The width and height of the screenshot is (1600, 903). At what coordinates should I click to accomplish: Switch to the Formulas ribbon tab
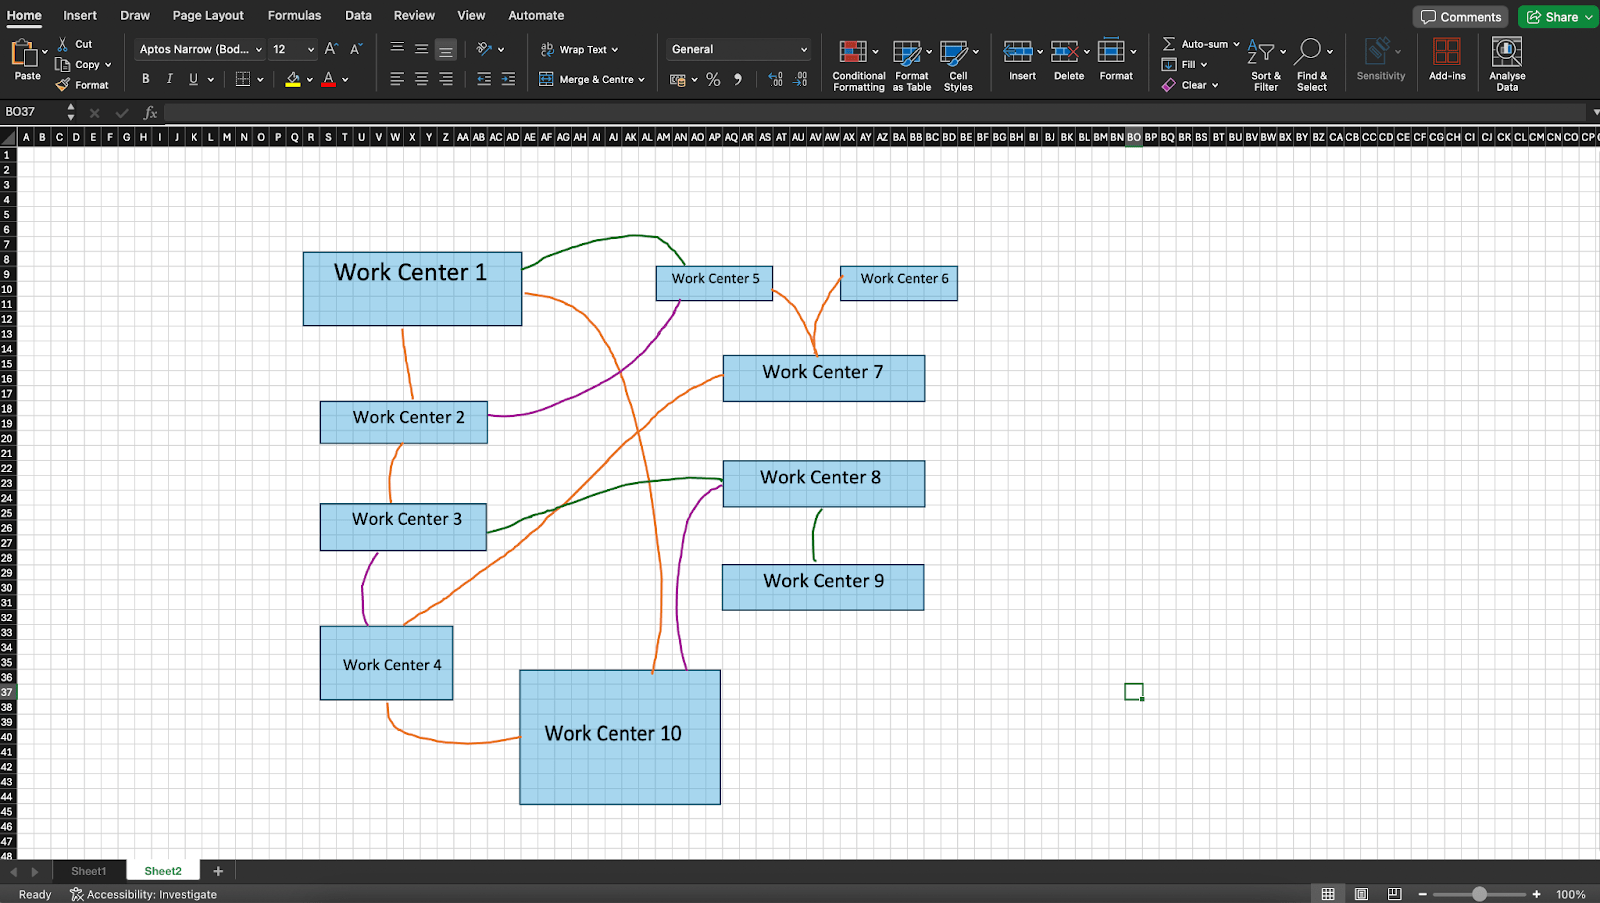pyautogui.click(x=294, y=15)
